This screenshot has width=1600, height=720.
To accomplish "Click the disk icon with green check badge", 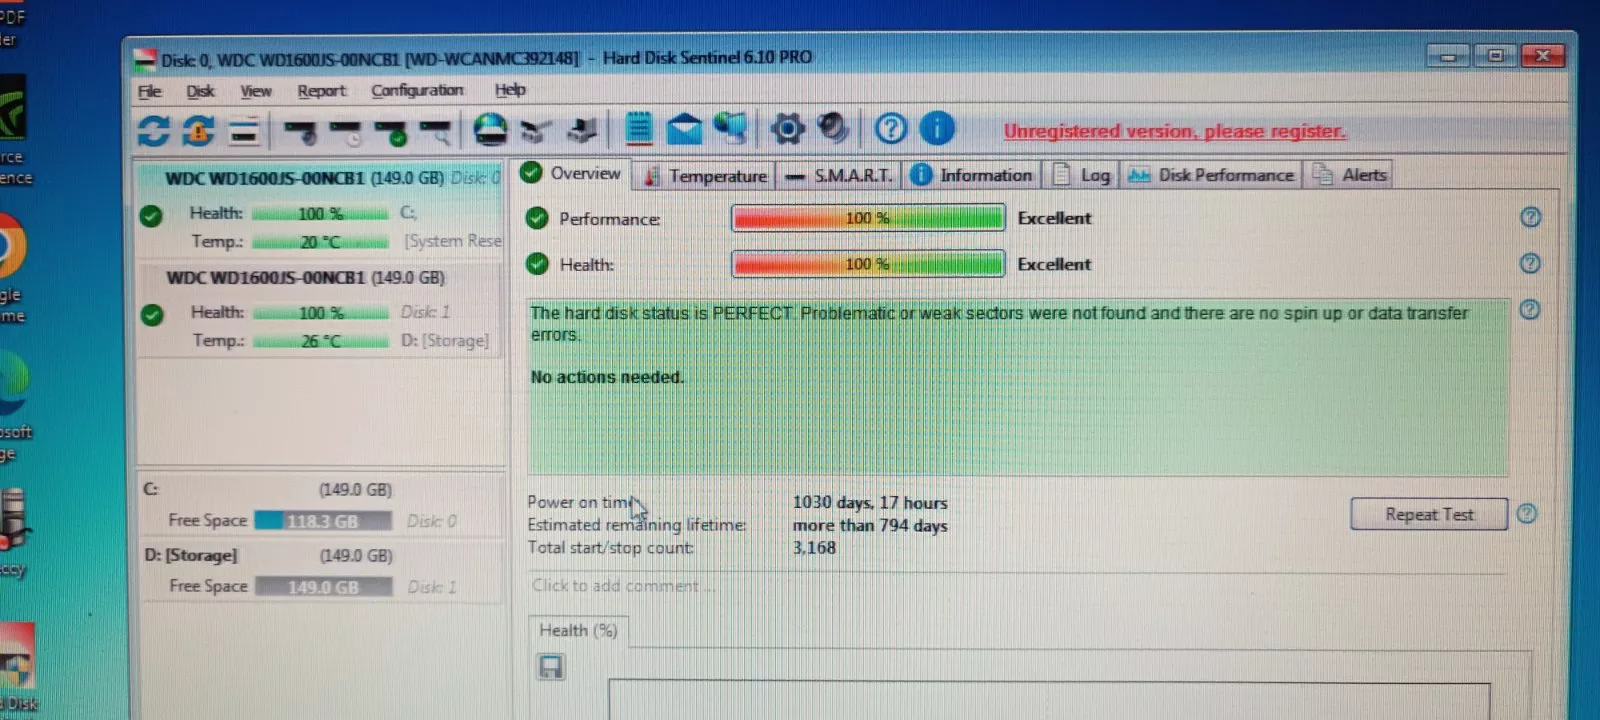I will [391, 131].
